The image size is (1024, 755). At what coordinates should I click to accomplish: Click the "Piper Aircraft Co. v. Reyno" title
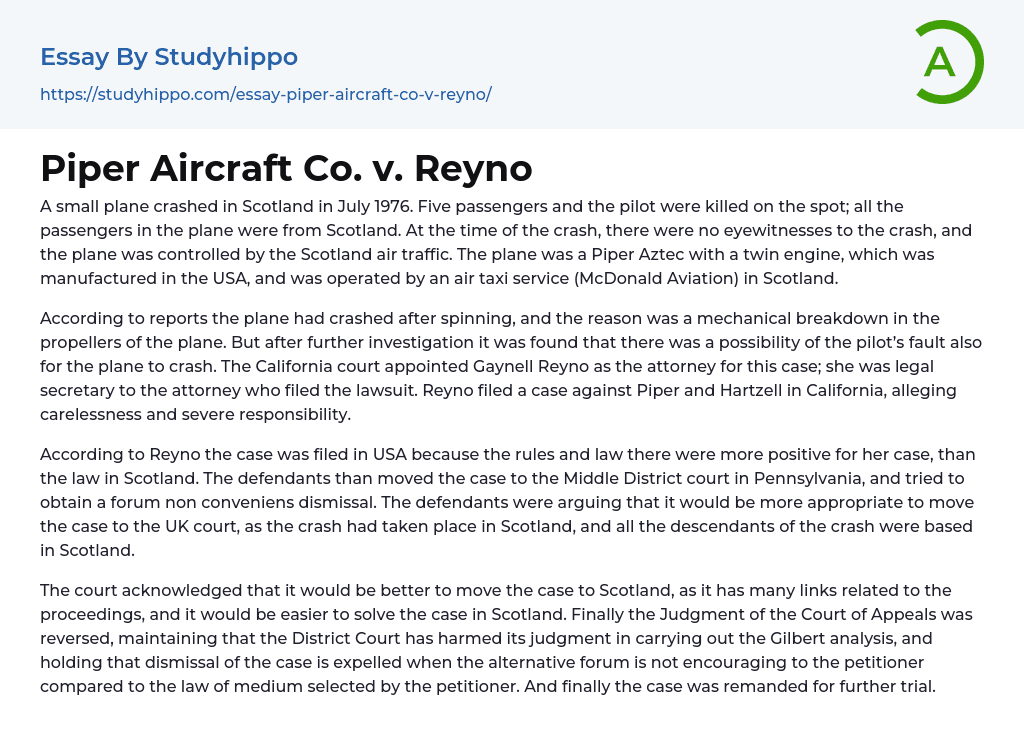tap(286, 168)
